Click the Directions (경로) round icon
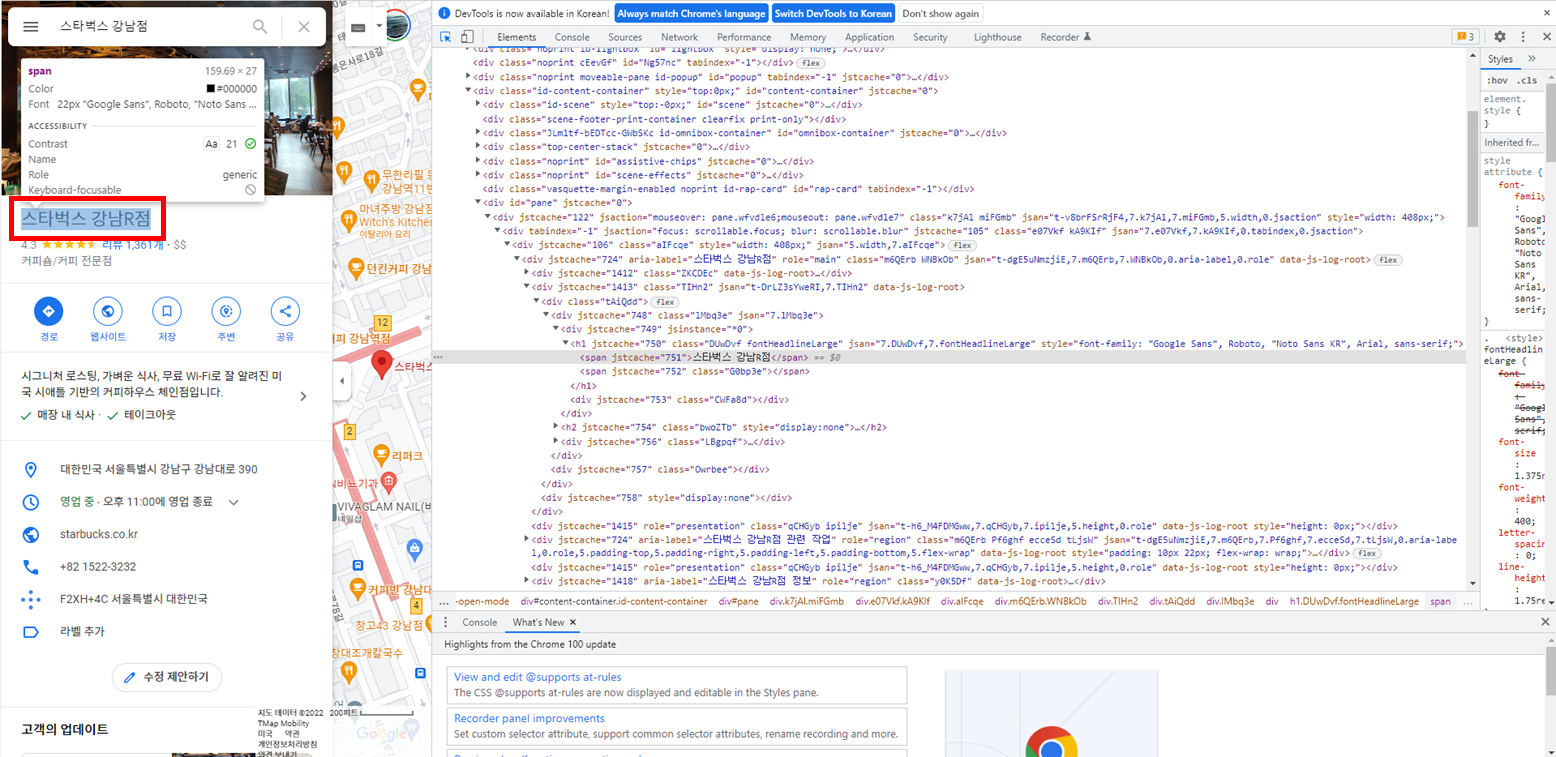Viewport: 1556px width, 757px height. pyautogui.click(x=48, y=311)
